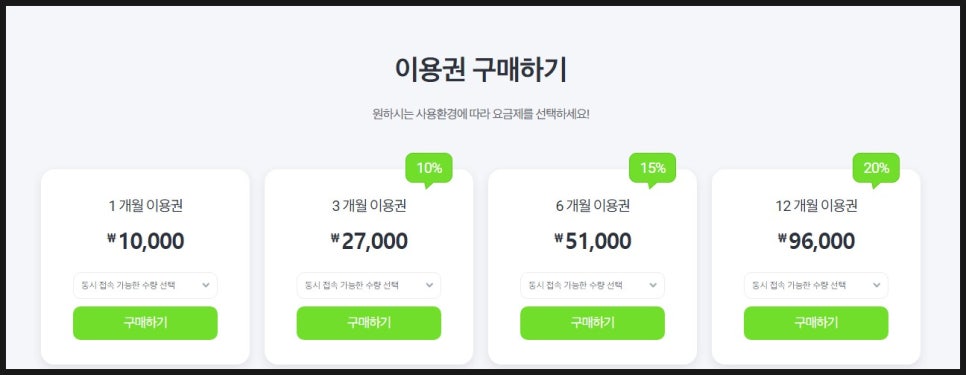Click the ₩27,000 price text

(x=369, y=241)
